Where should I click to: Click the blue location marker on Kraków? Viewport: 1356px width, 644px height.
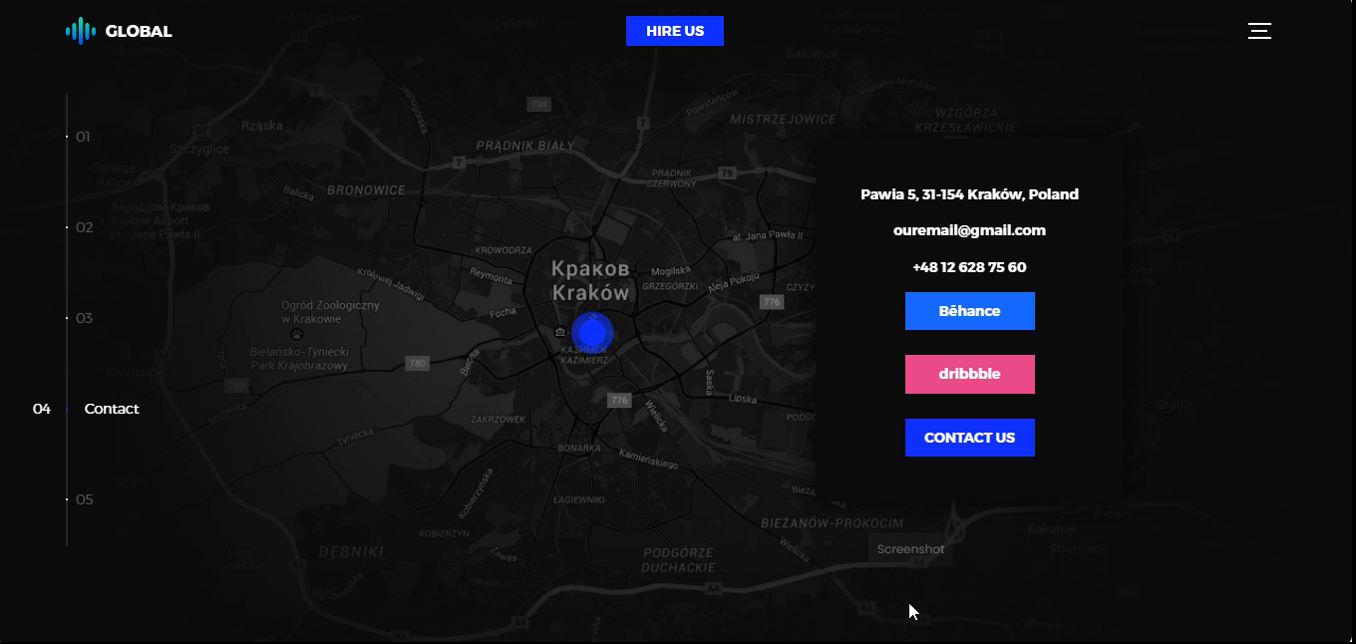[x=592, y=332]
